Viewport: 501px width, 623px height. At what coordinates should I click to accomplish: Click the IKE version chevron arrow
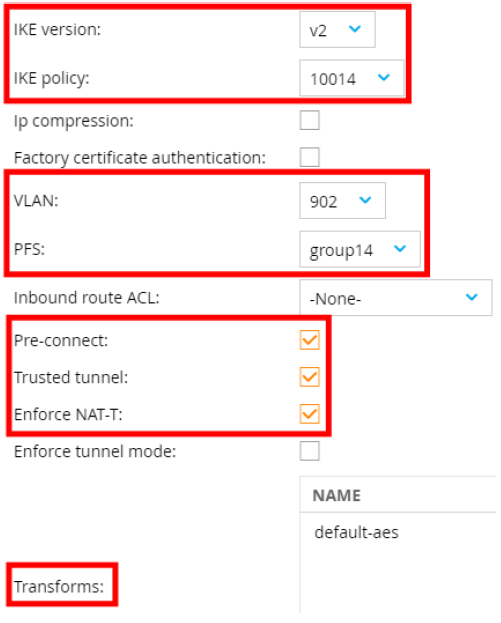[354, 29]
